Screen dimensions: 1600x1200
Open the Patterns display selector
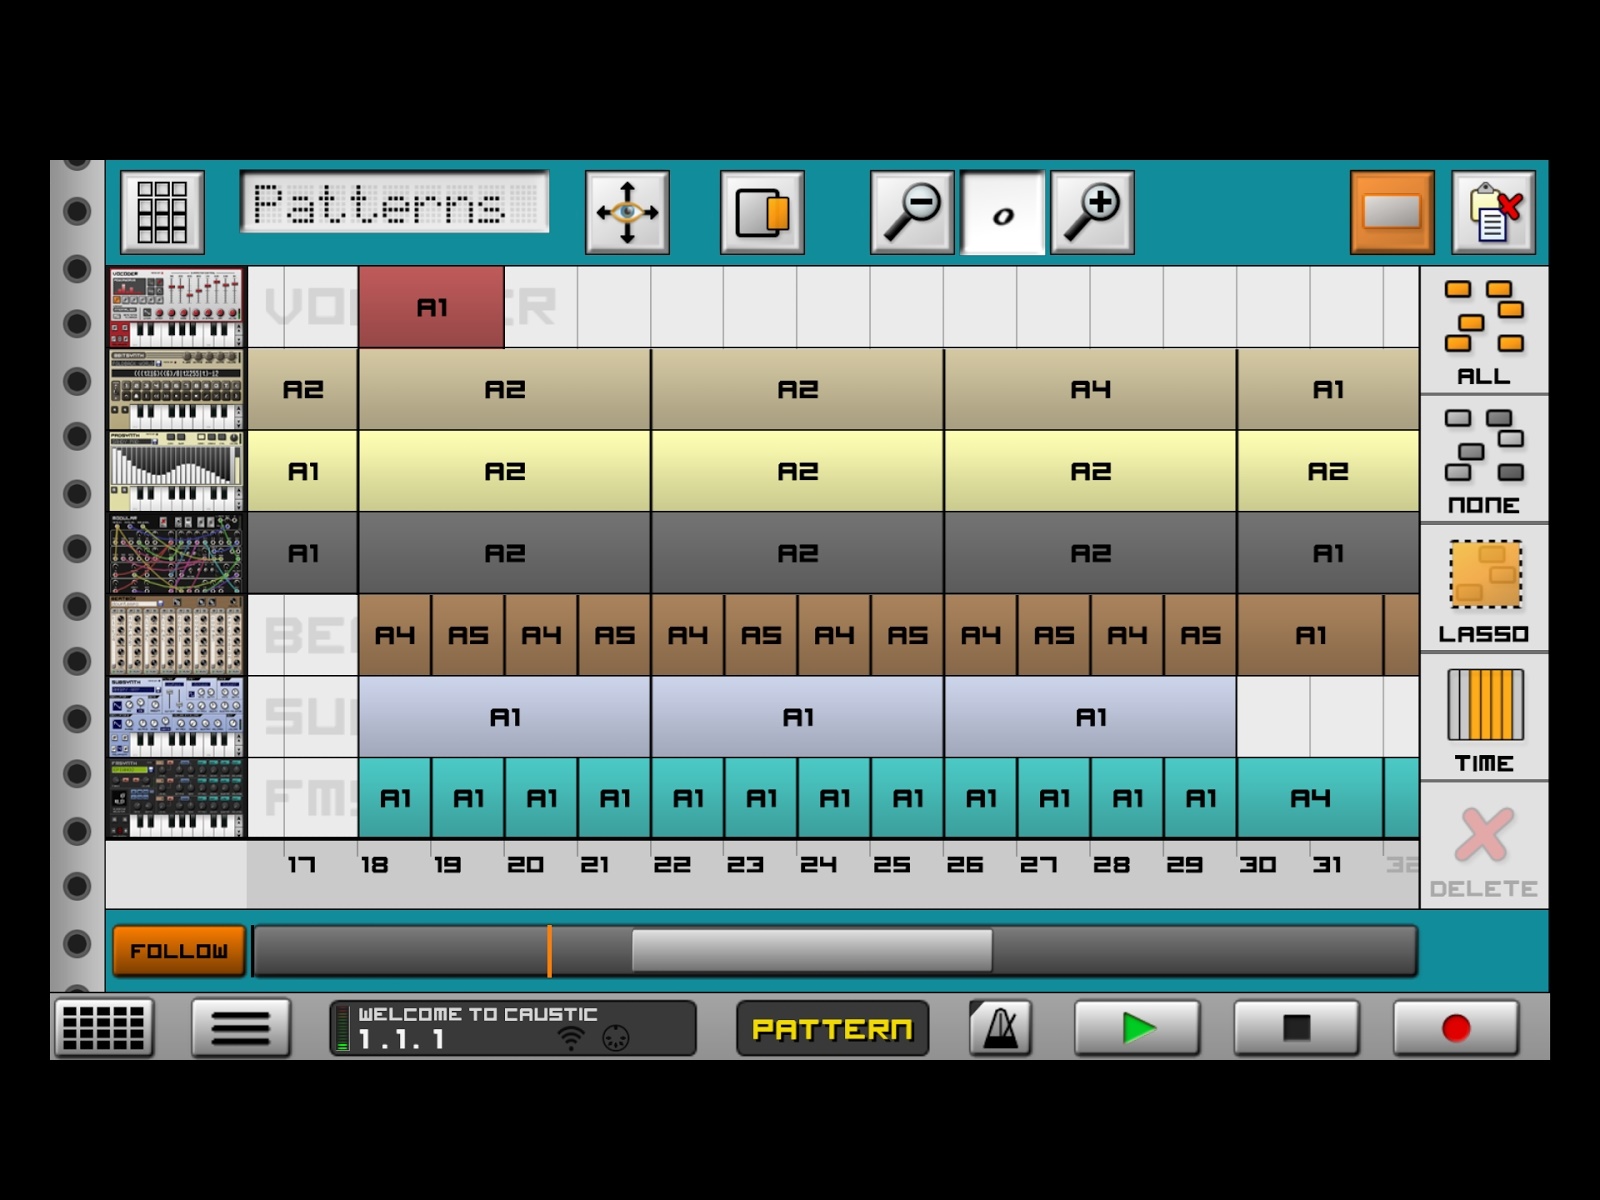tap(394, 203)
